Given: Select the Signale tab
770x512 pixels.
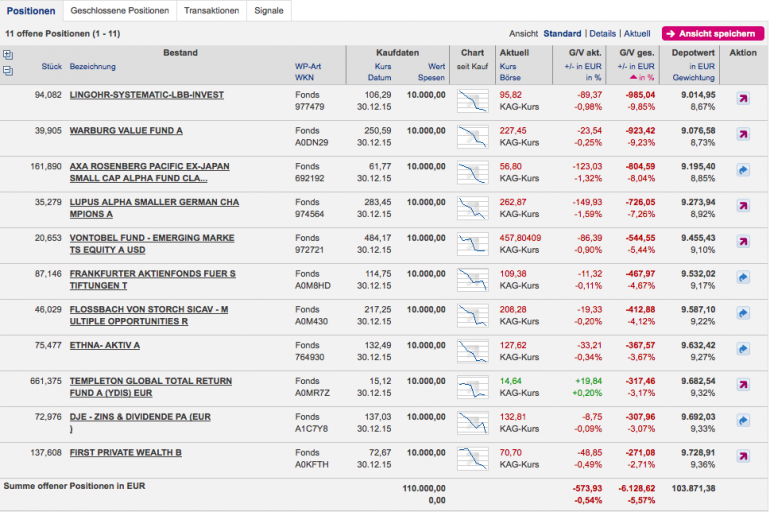Looking at the screenshot, I should tap(268, 11).
